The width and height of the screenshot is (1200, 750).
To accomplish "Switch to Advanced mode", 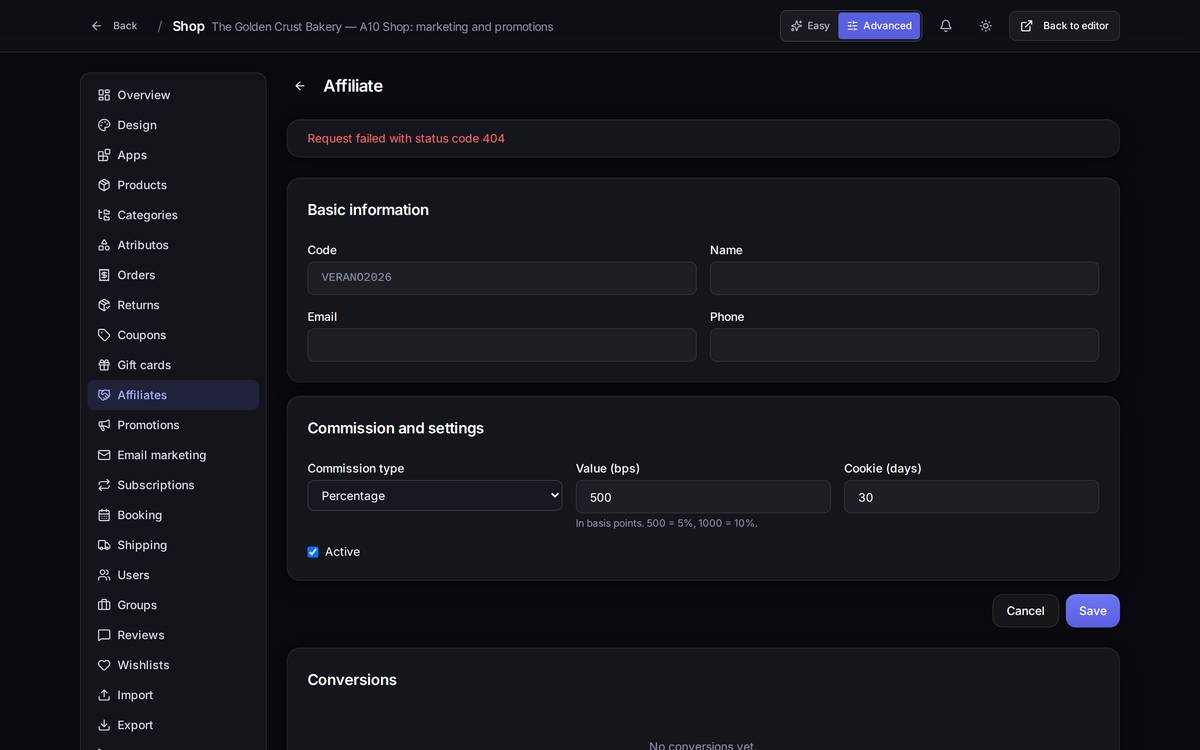I will (879, 26).
